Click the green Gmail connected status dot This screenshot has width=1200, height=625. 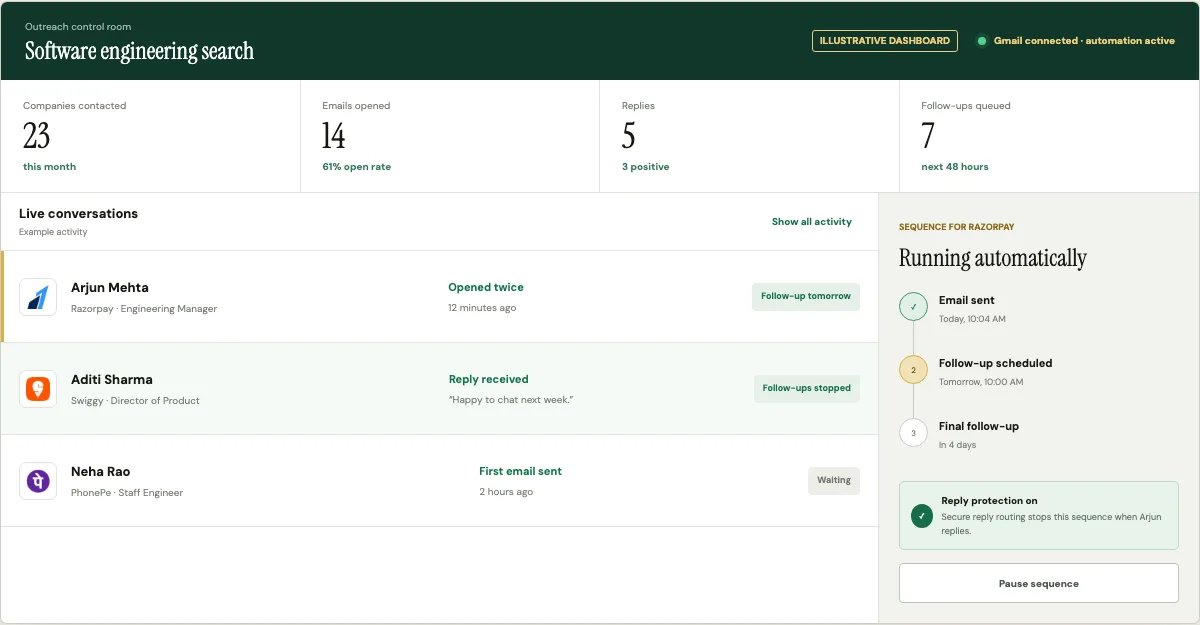pyautogui.click(x=982, y=41)
